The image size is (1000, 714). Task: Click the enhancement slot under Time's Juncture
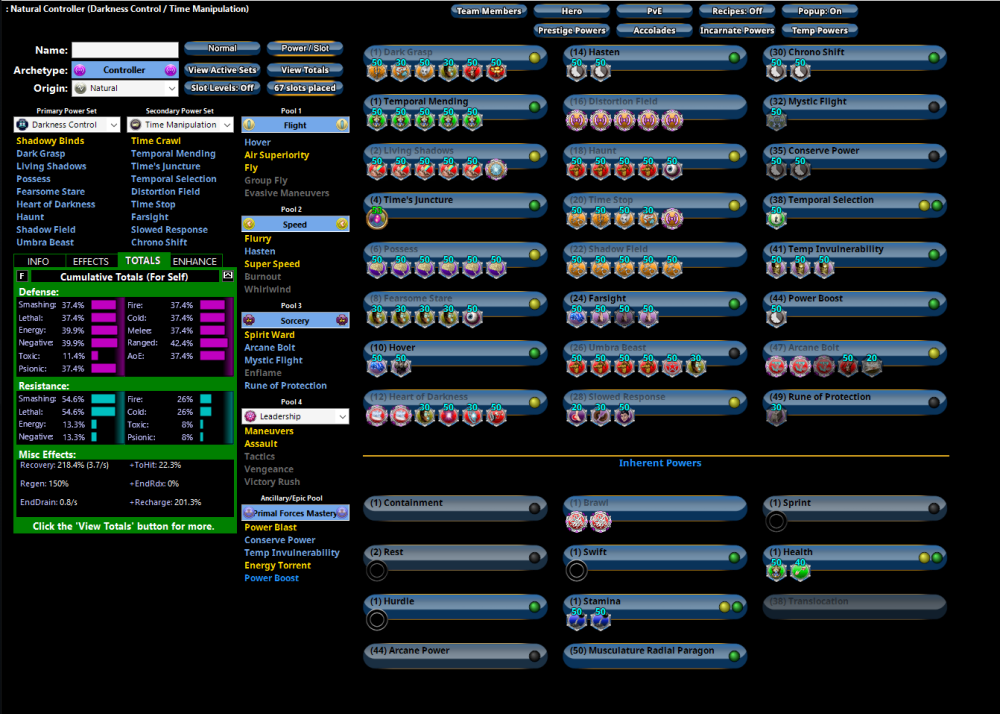377,219
